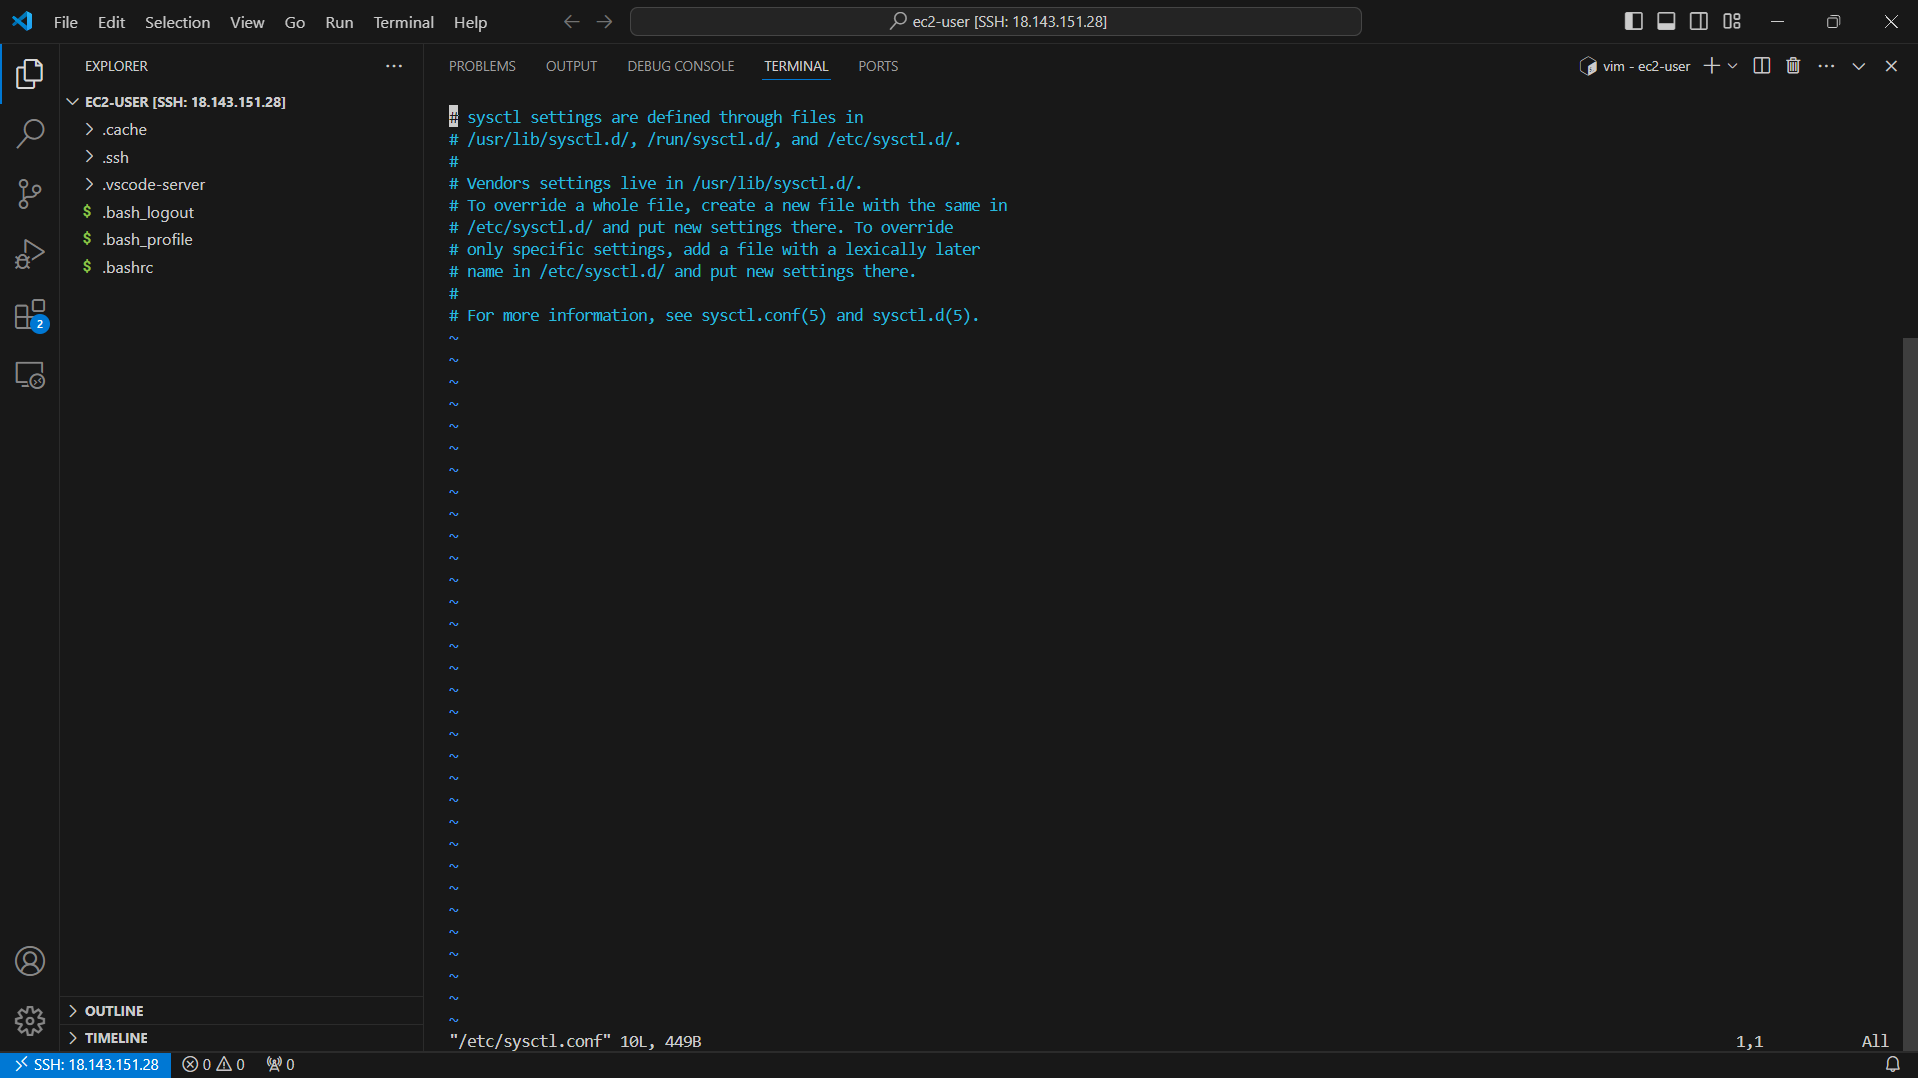
Task: Expand the .cache folder
Action: pos(241,129)
